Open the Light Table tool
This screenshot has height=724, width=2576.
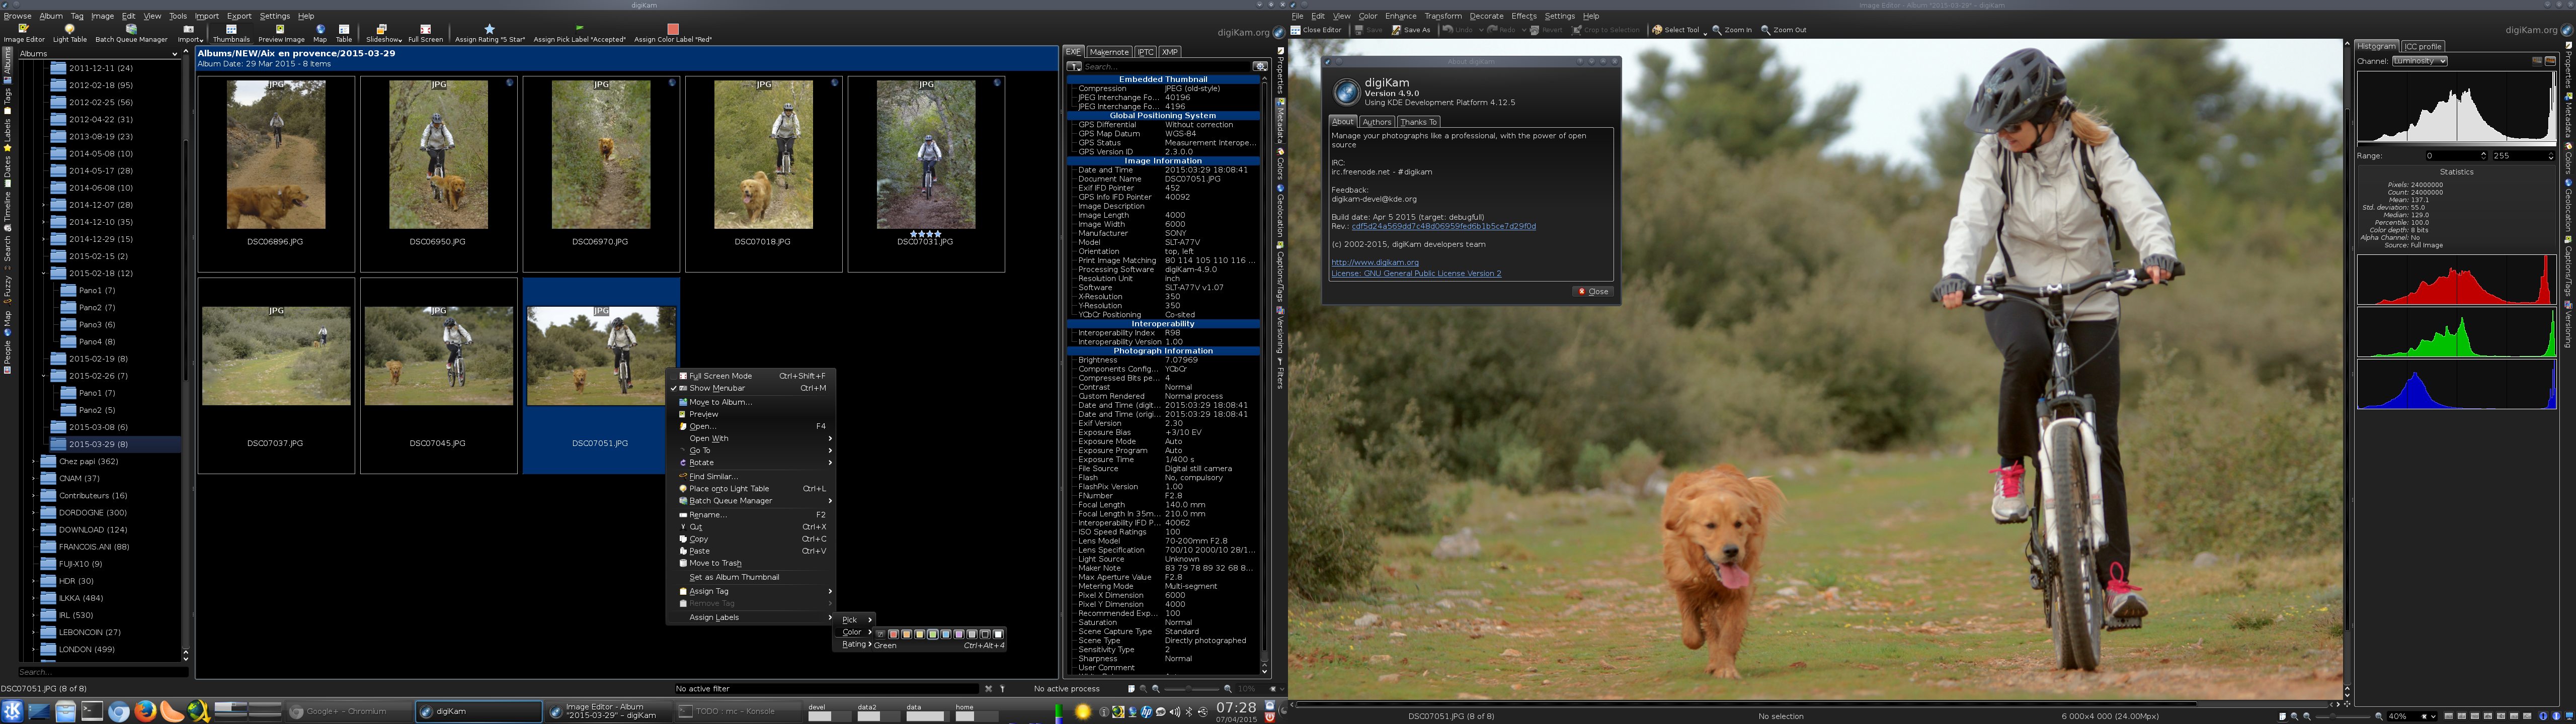tap(69, 34)
